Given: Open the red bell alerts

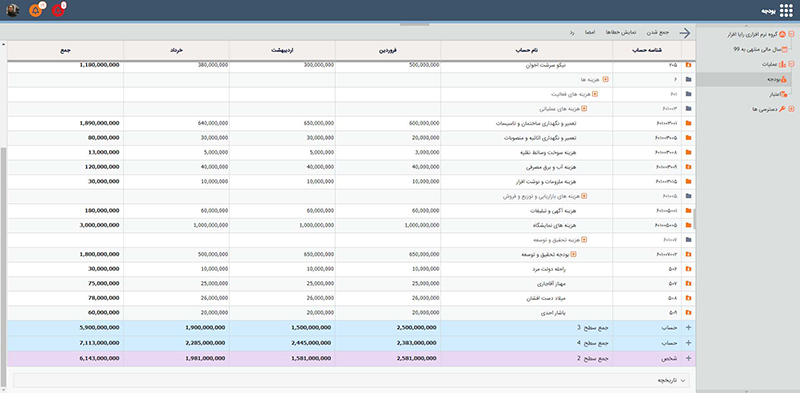Looking at the screenshot, I should 58,10.
